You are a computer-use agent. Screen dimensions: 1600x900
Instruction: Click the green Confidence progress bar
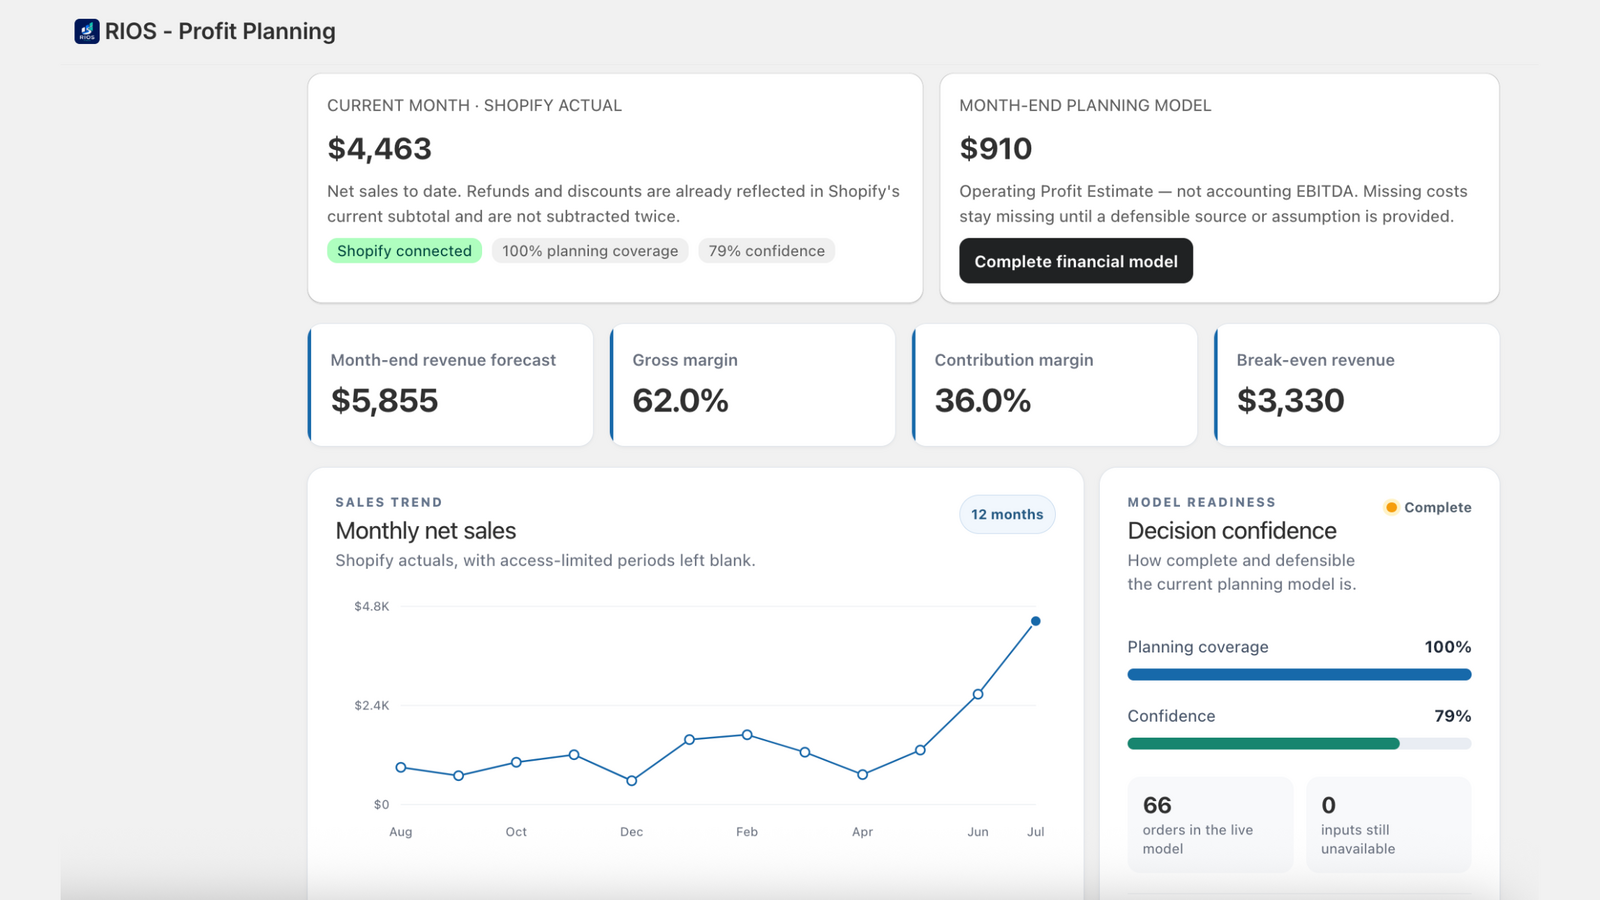[1263, 744]
